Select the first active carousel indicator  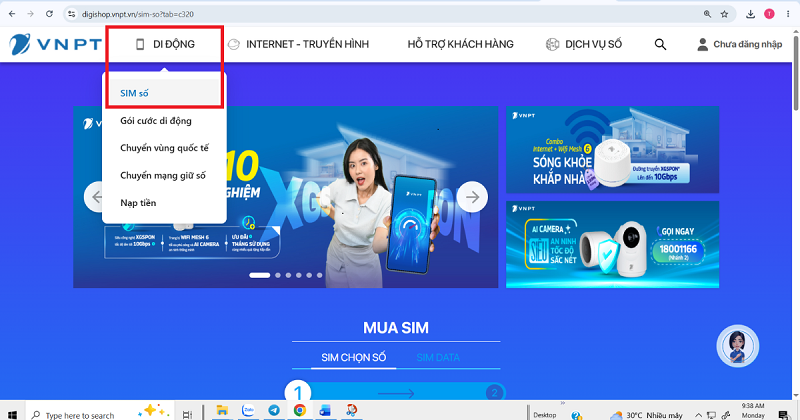pyautogui.click(x=260, y=275)
